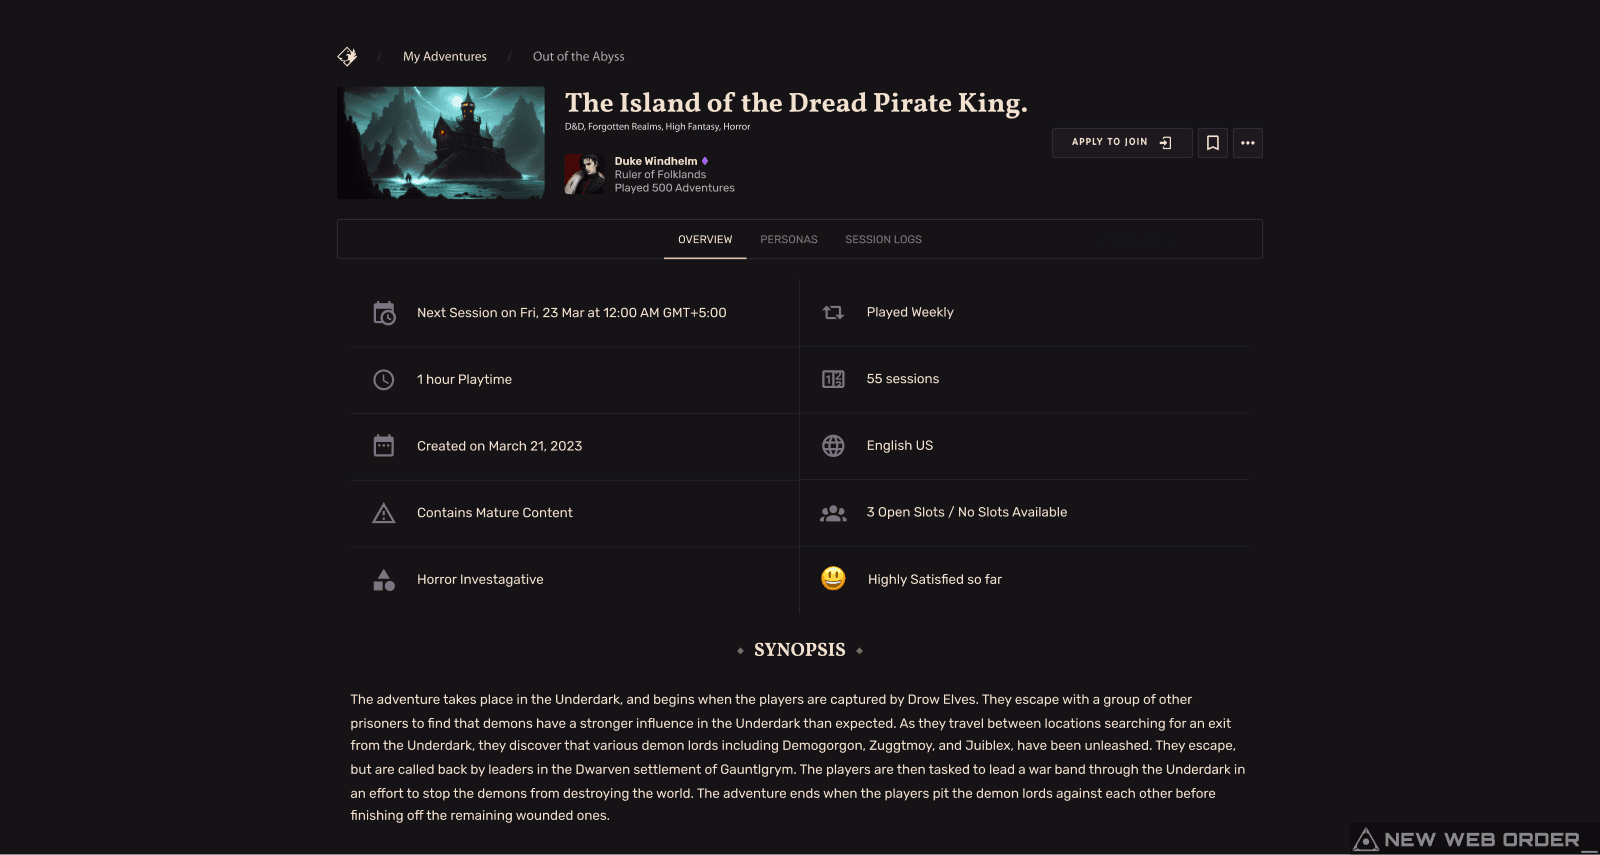Open the Session Logs tab
The image size is (1600, 855).
tap(883, 240)
